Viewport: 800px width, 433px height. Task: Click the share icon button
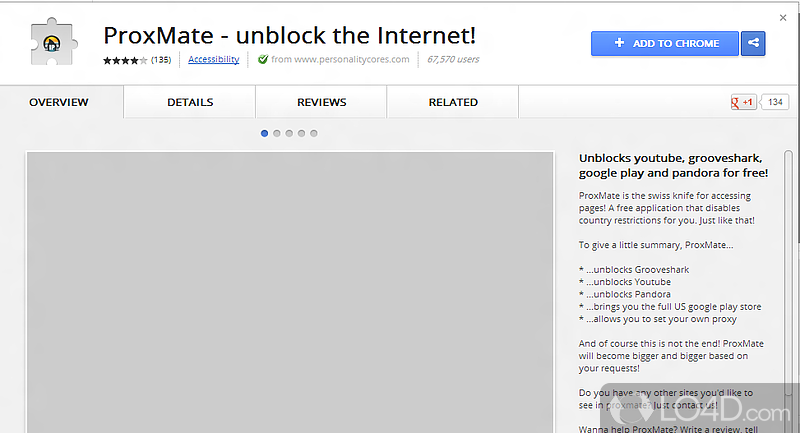click(753, 43)
